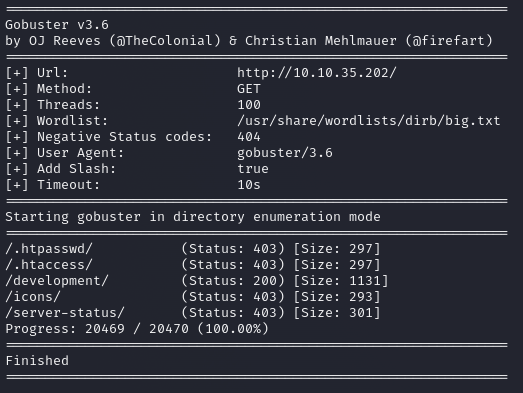Click the '/.htaccess/' result path

coord(49,265)
